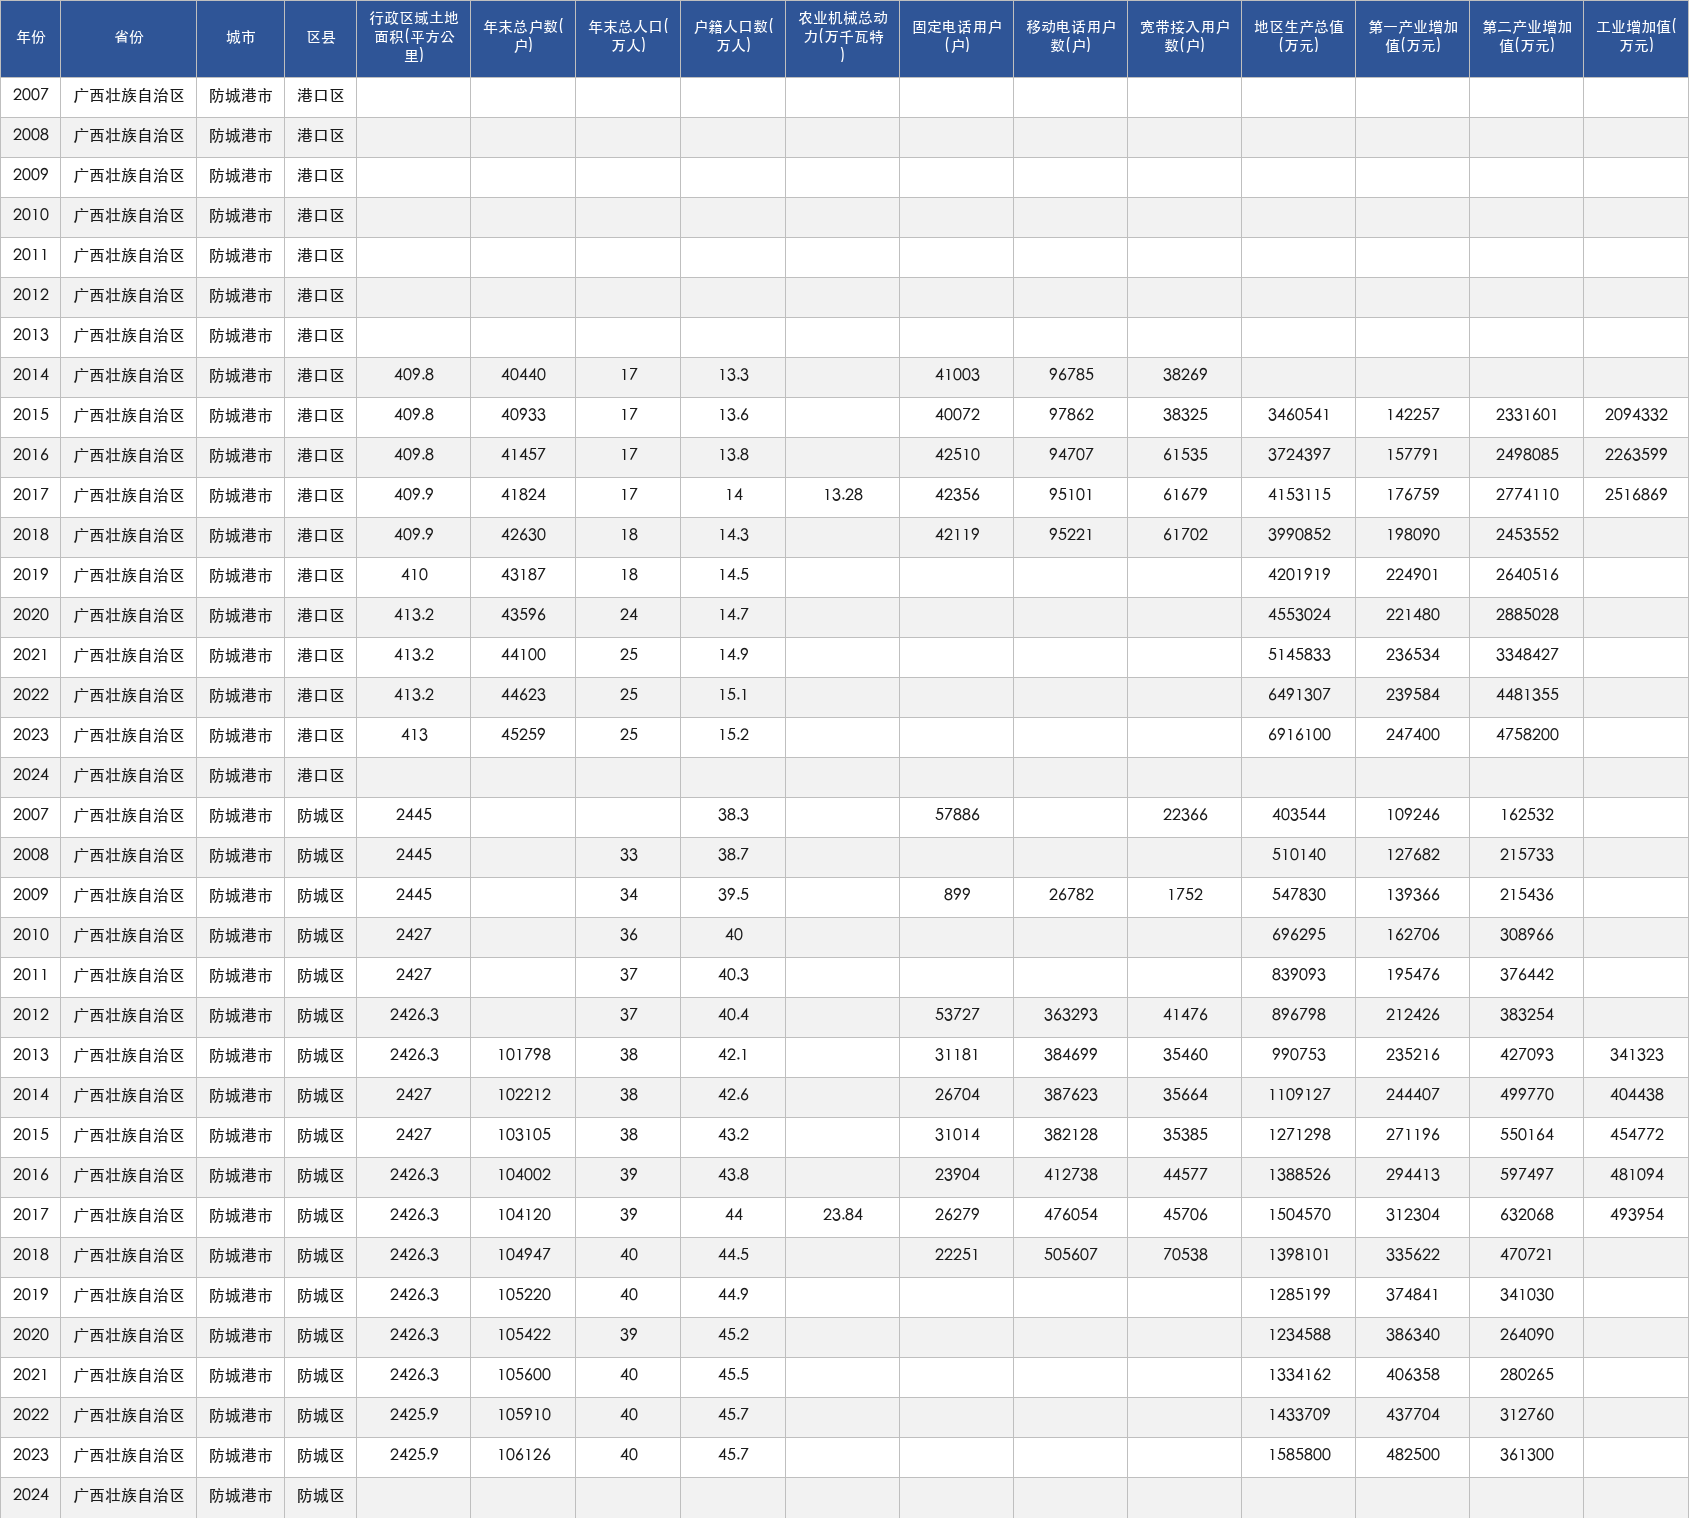The image size is (1689, 1518).
Task: Select the 省份 column header
Action: 129,38
